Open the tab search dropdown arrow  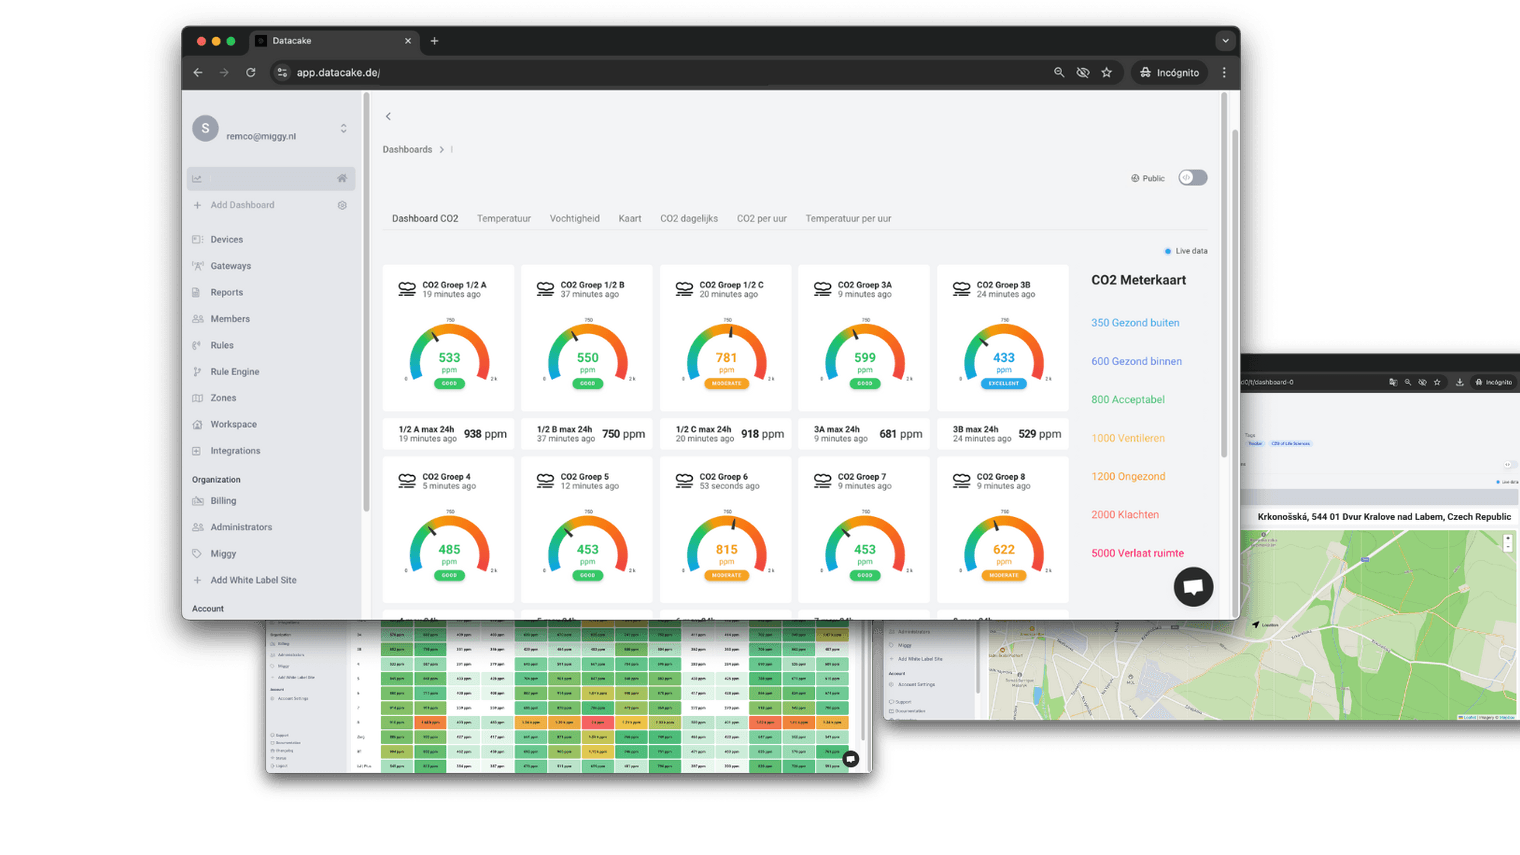[x=1225, y=41]
